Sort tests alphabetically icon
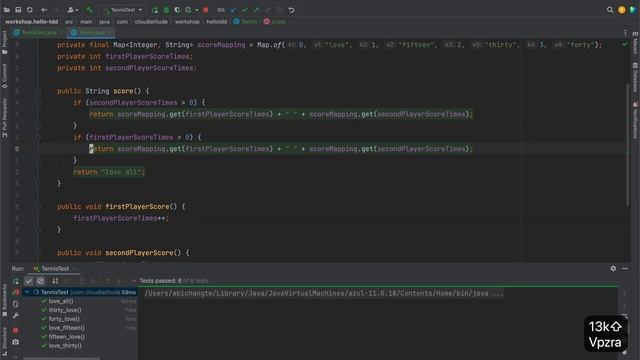Image resolution: width=640 pixels, height=360 pixels. point(55,281)
